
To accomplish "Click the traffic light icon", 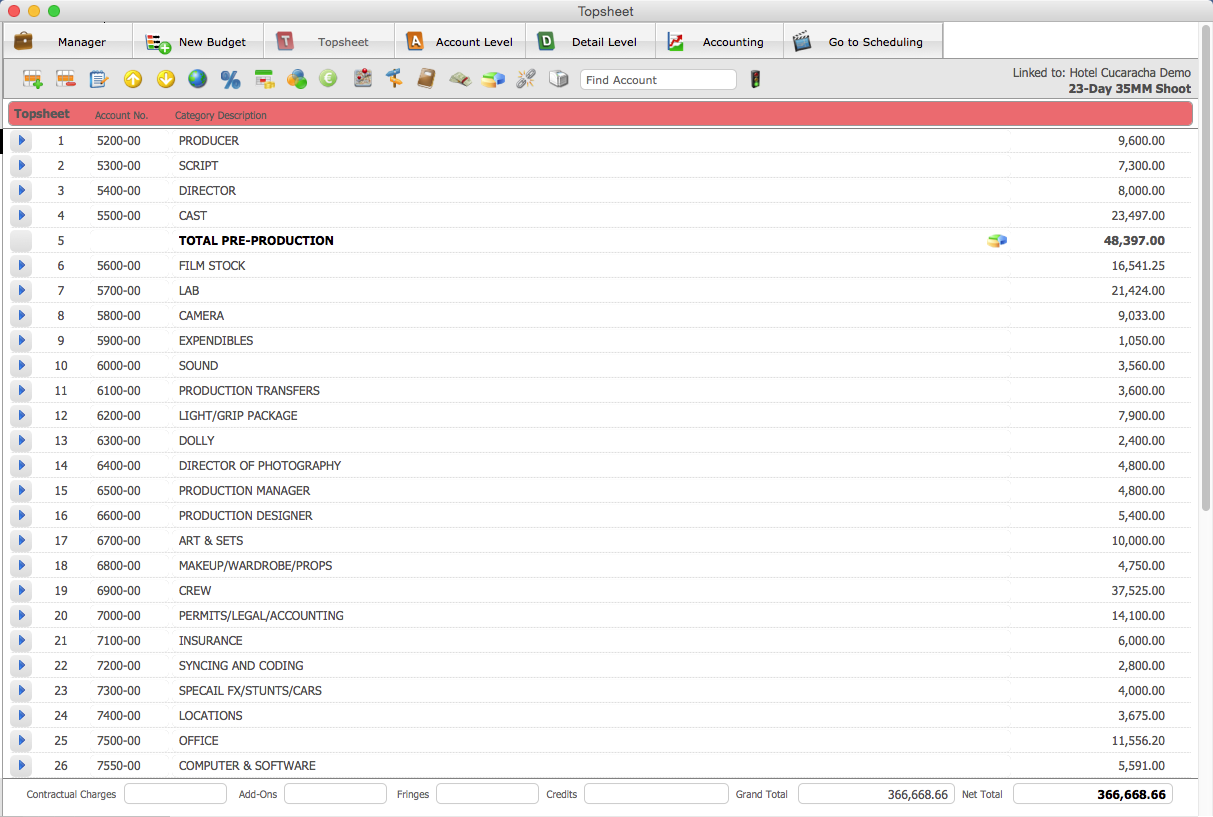I will pos(755,79).
